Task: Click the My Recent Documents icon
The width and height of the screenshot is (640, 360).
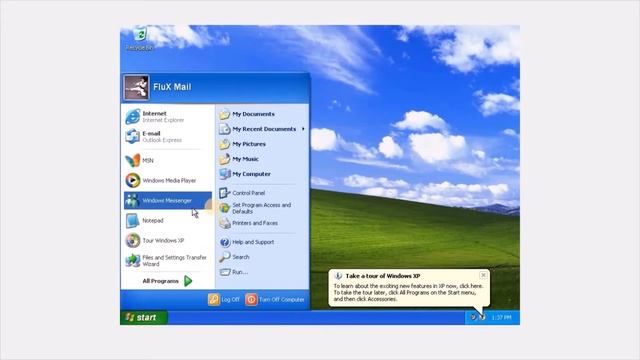Action: point(224,129)
